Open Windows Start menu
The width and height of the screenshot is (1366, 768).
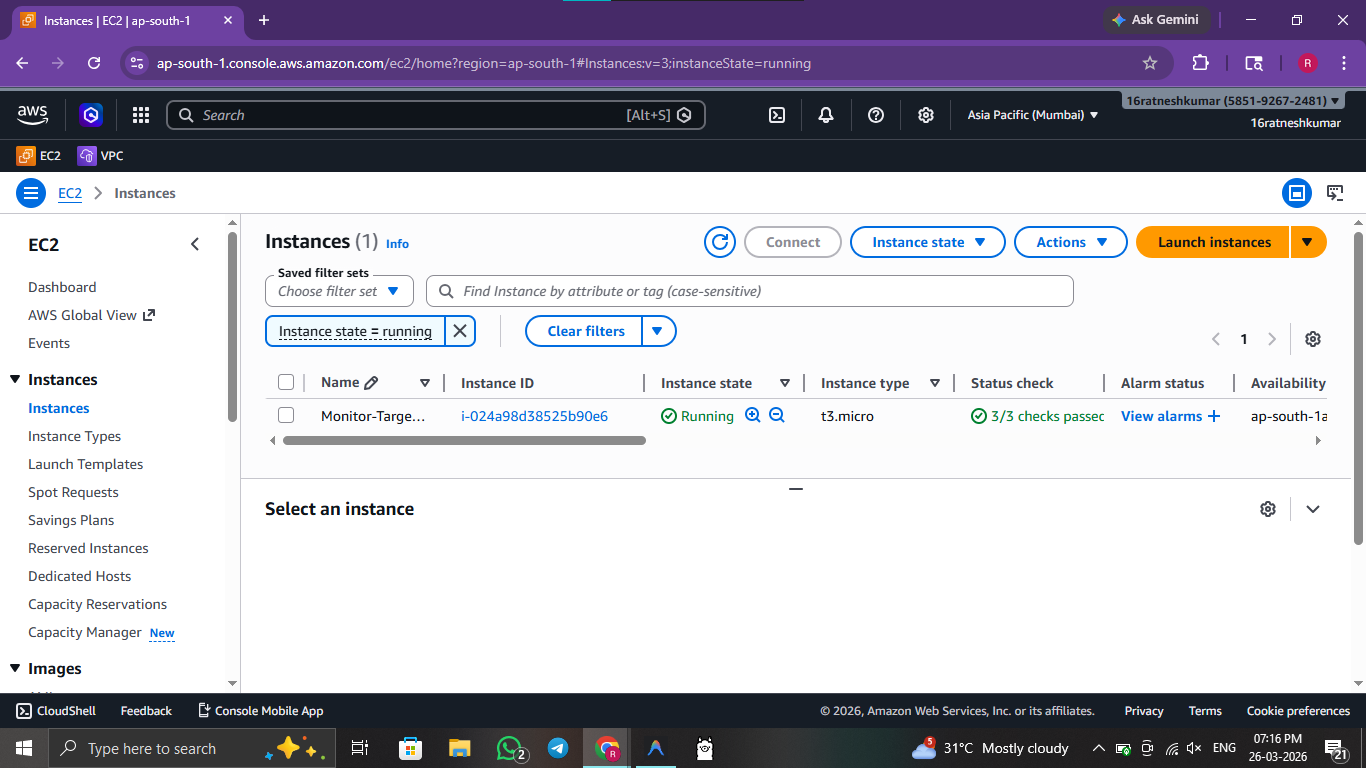coord(24,748)
